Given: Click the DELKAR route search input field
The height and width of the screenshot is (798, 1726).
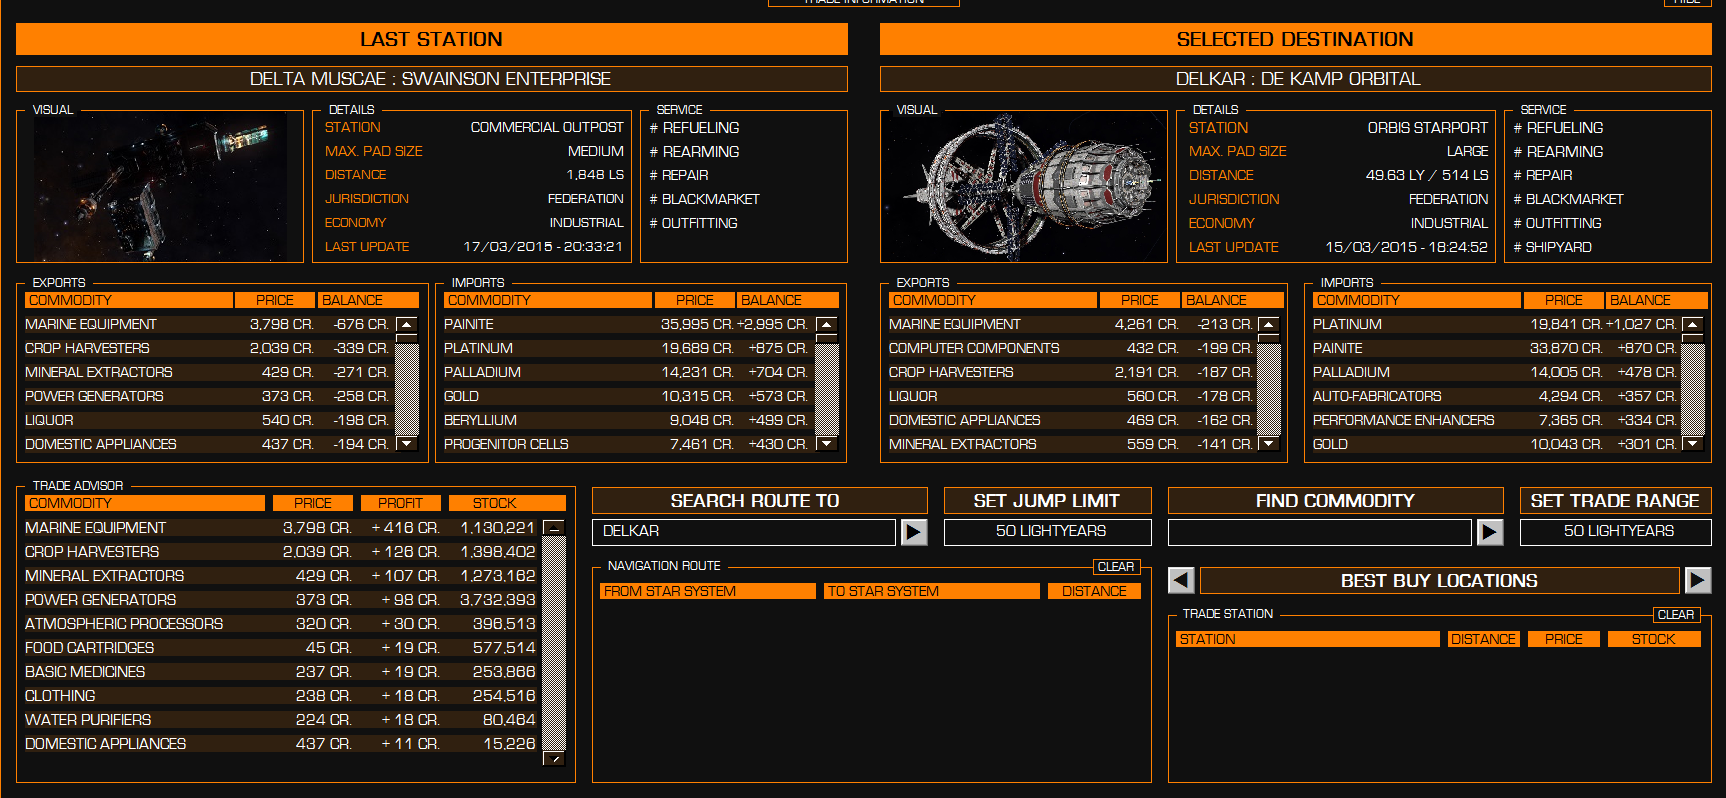Looking at the screenshot, I should (744, 532).
